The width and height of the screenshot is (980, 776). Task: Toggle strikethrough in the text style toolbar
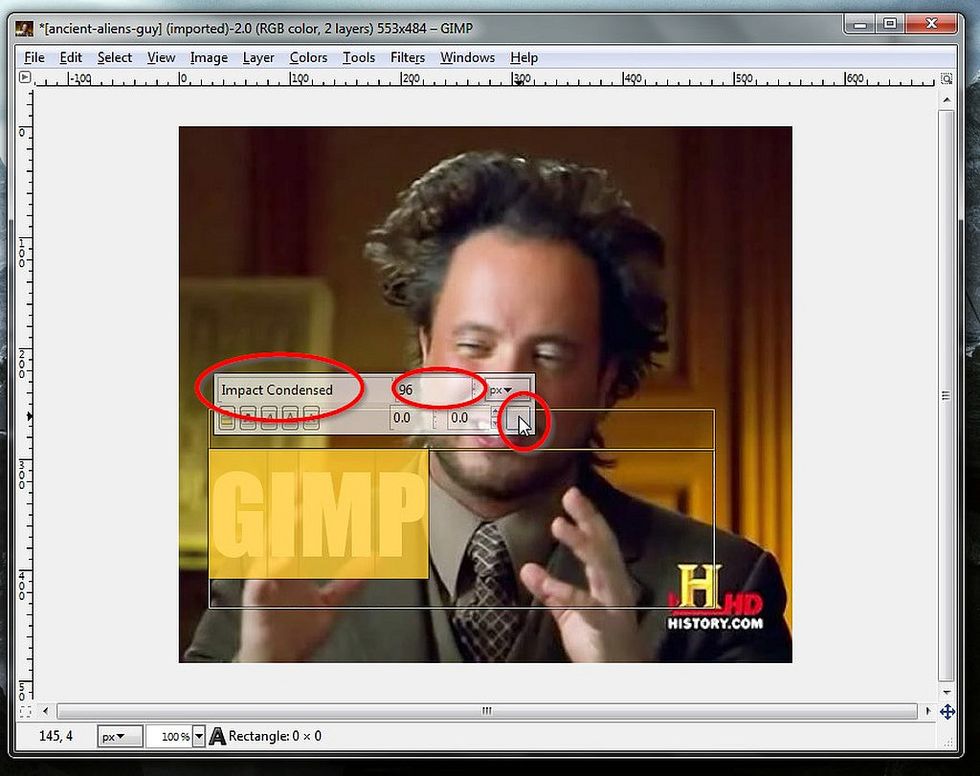click(313, 418)
